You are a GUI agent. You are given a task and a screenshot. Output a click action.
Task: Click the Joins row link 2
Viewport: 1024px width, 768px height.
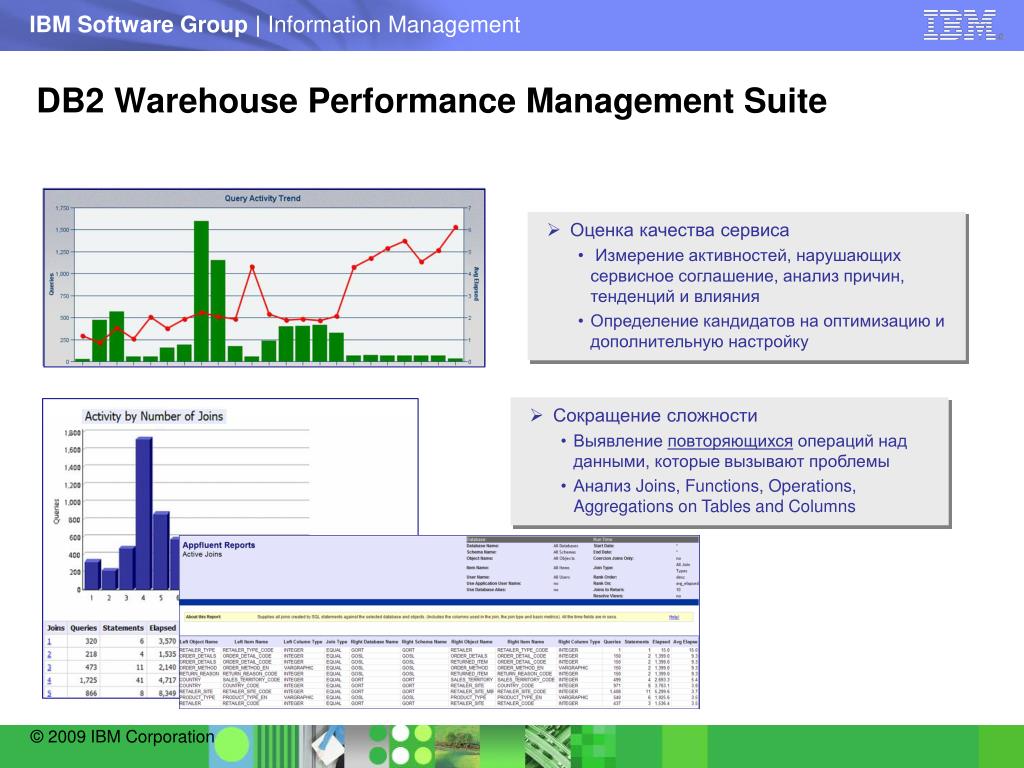tap(49, 654)
